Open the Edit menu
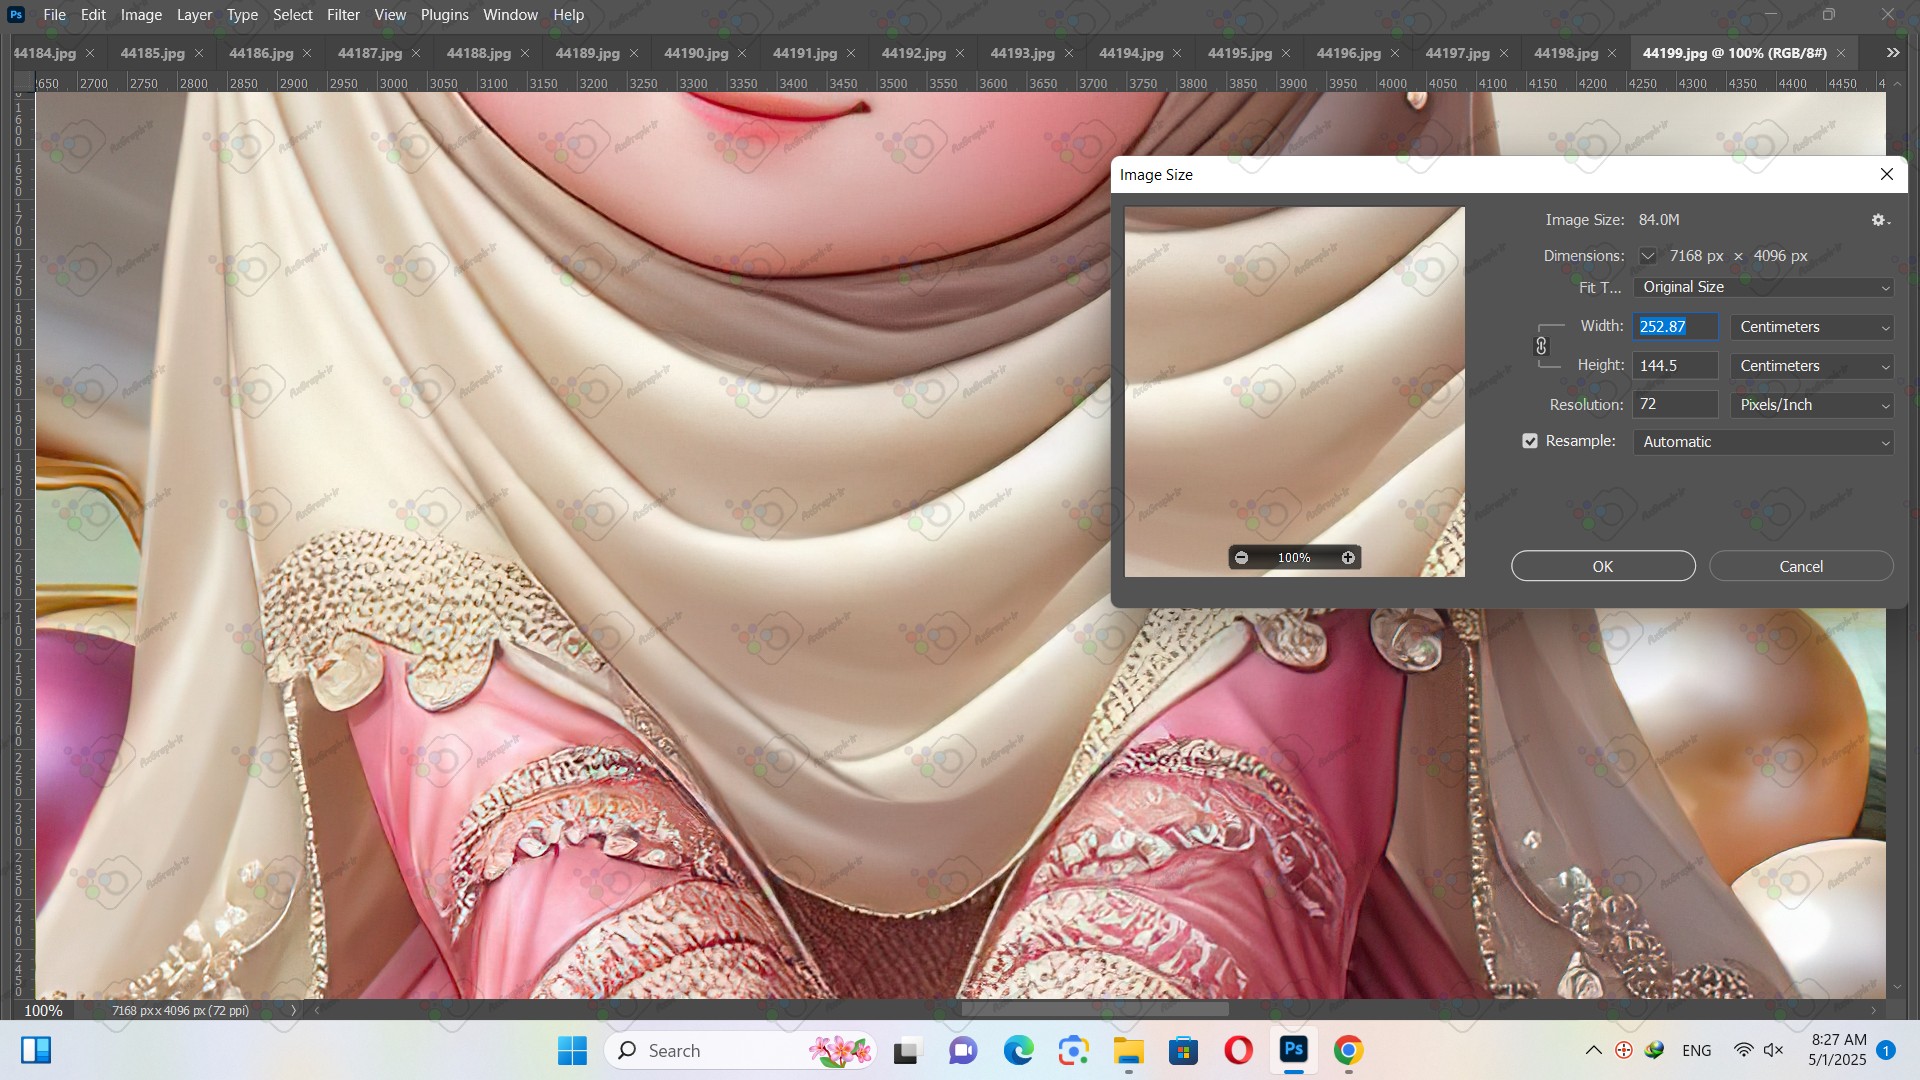Image resolution: width=1920 pixels, height=1080 pixels. click(x=93, y=15)
